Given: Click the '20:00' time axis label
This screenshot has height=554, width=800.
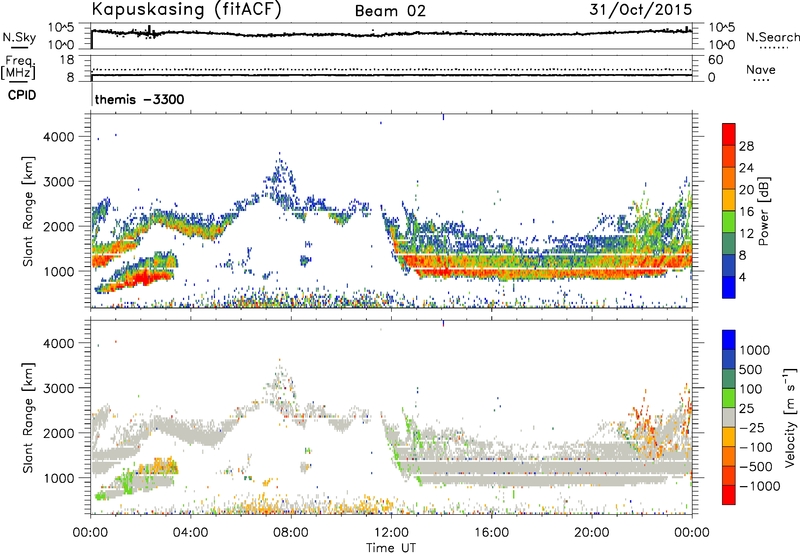Looking at the screenshot, I should [x=592, y=533].
